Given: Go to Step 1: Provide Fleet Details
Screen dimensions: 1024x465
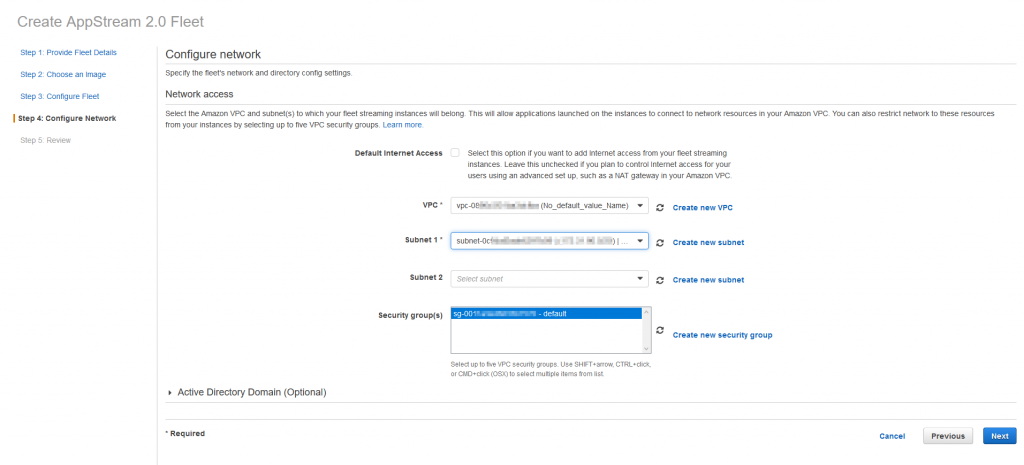Looking at the screenshot, I should [69, 52].
